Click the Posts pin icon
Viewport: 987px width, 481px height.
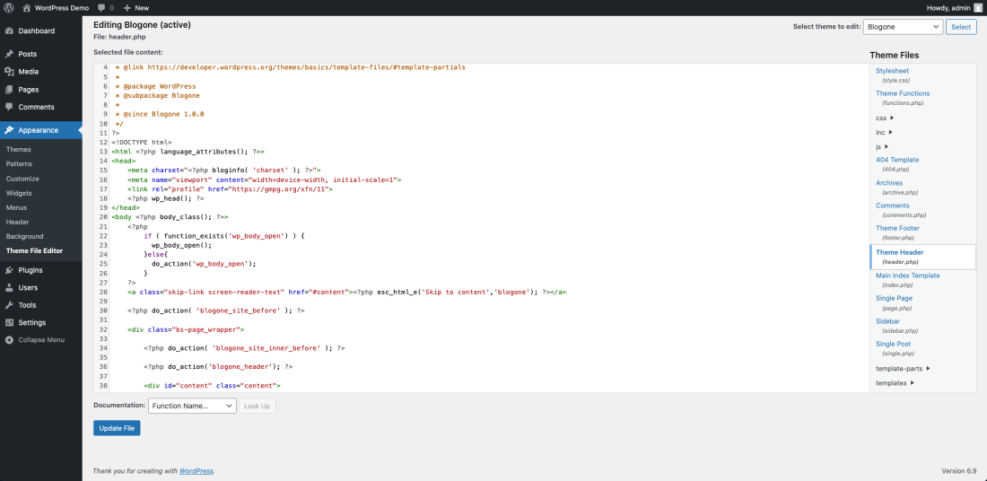[x=9, y=54]
